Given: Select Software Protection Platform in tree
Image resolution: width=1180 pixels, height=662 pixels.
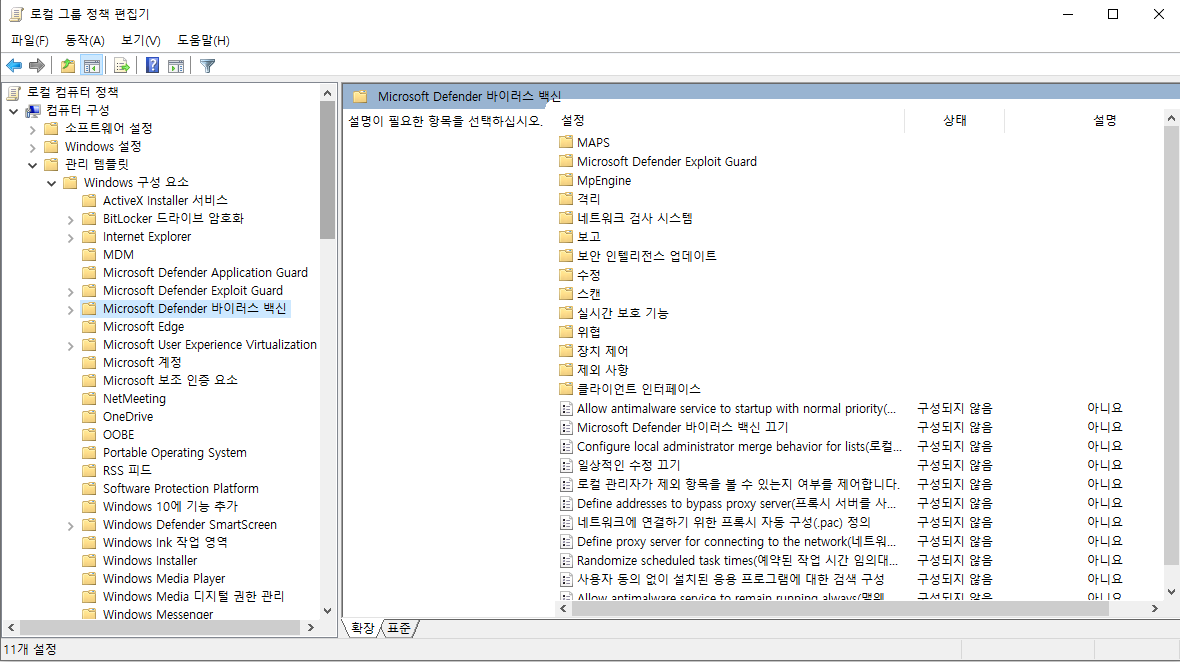Looking at the screenshot, I should tap(181, 488).
